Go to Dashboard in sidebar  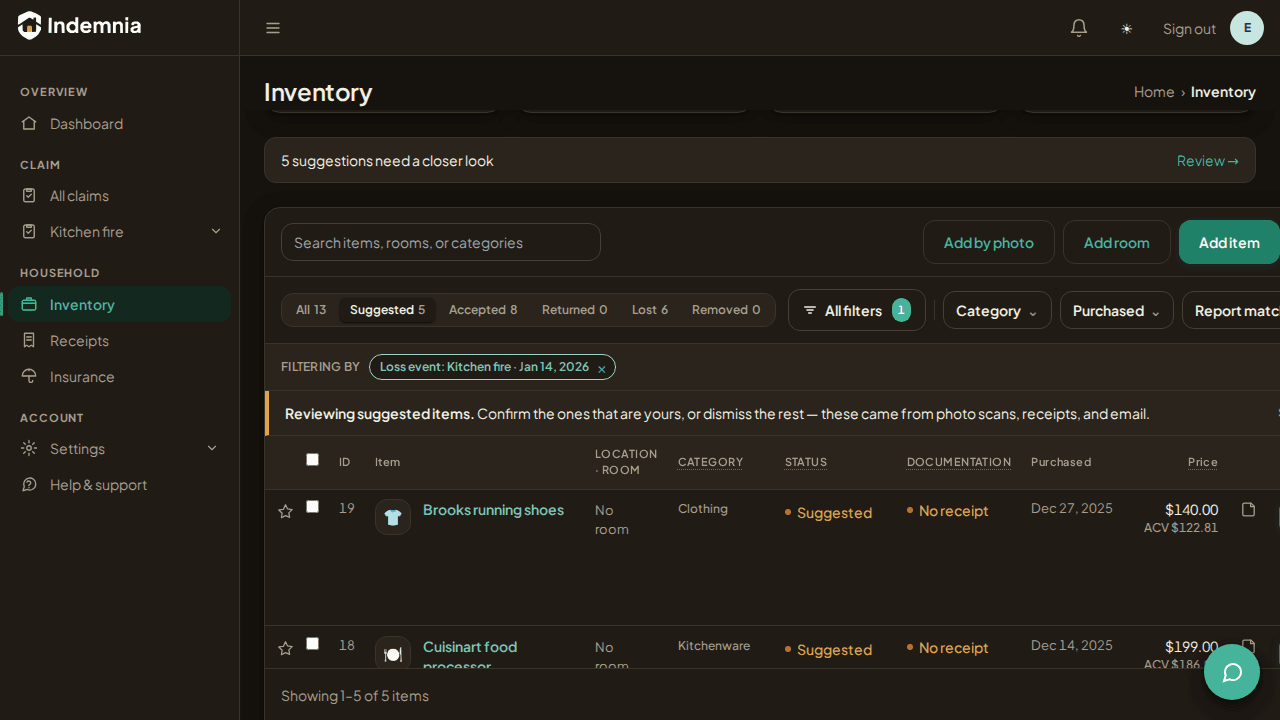pos(120,123)
